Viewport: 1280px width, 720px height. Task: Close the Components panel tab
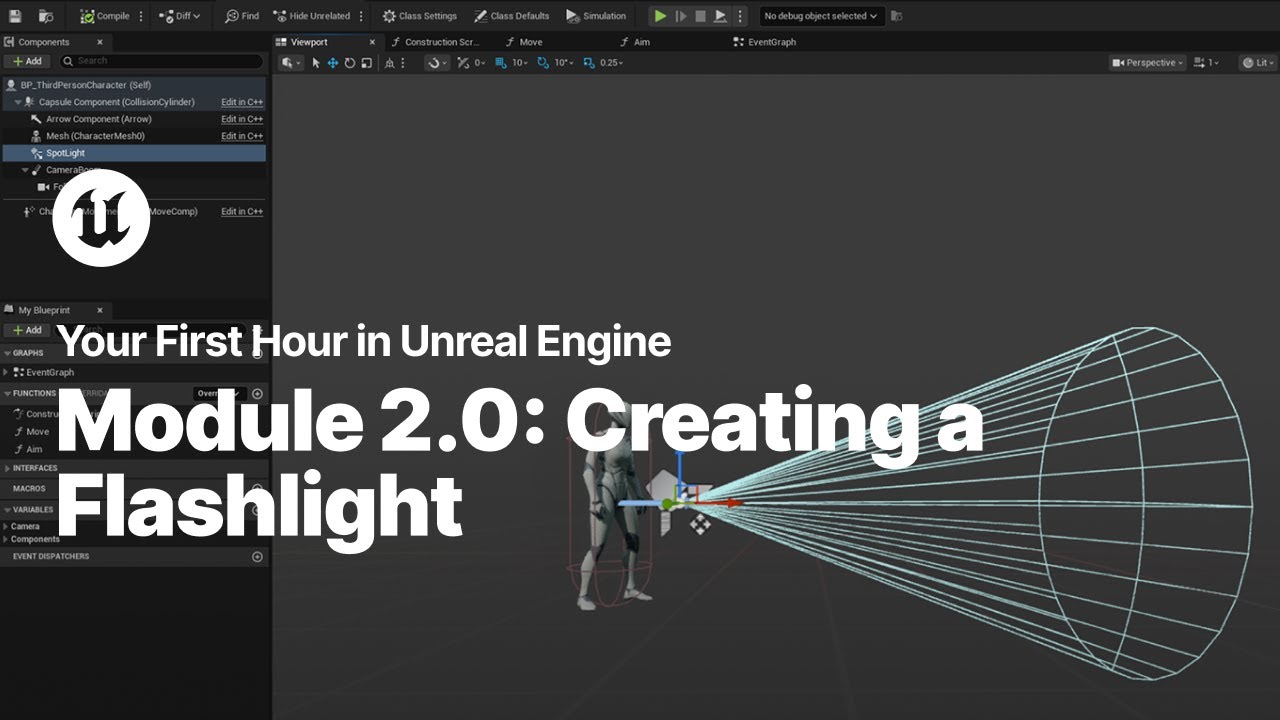coord(100,42)
